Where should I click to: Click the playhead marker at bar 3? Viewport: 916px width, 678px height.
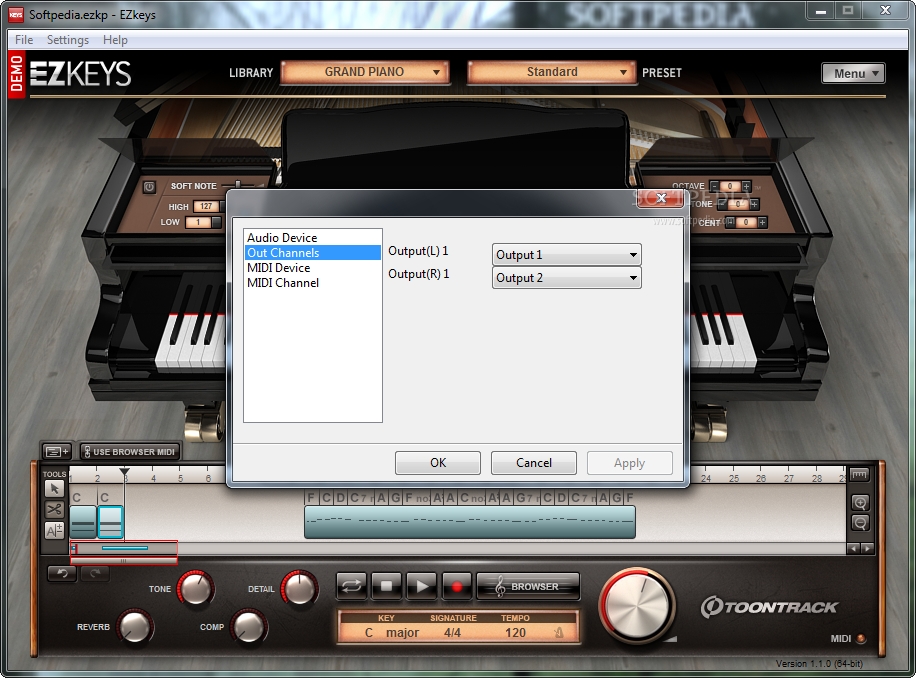(x=124, y=471)
